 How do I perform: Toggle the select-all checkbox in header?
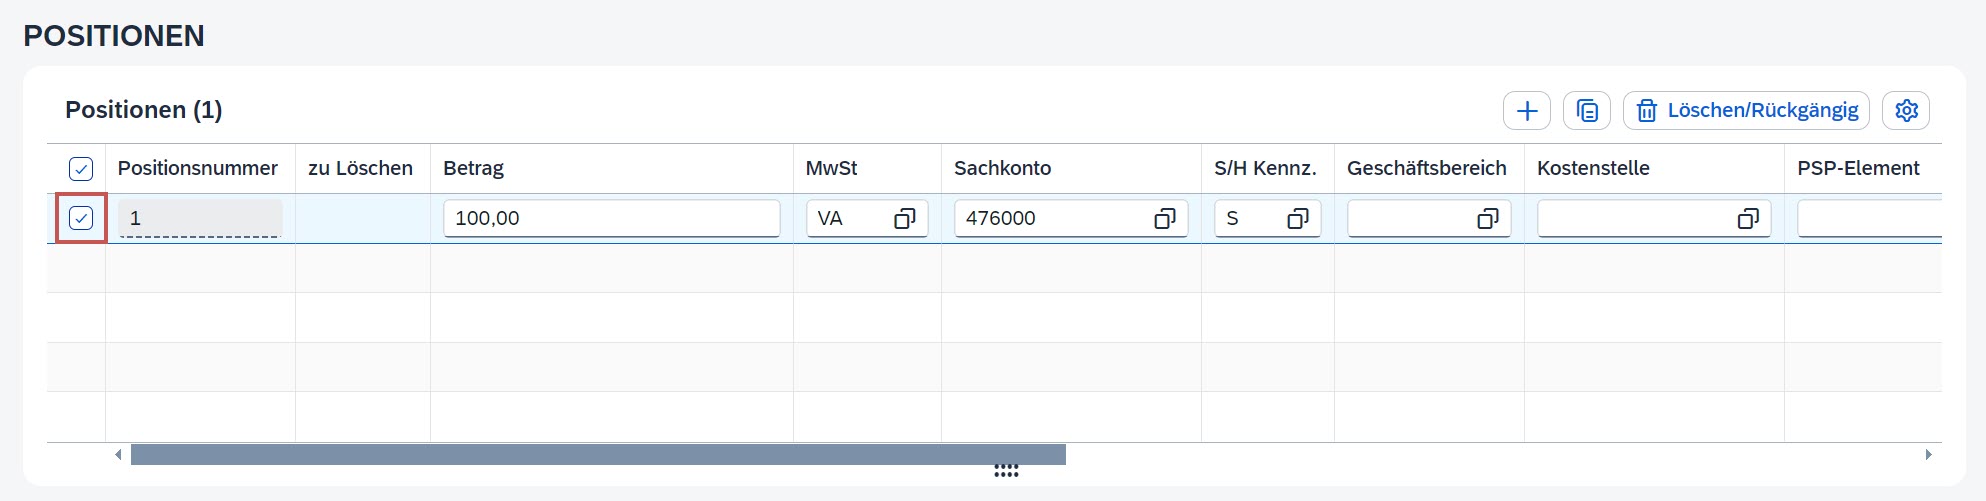coord(81,169)
